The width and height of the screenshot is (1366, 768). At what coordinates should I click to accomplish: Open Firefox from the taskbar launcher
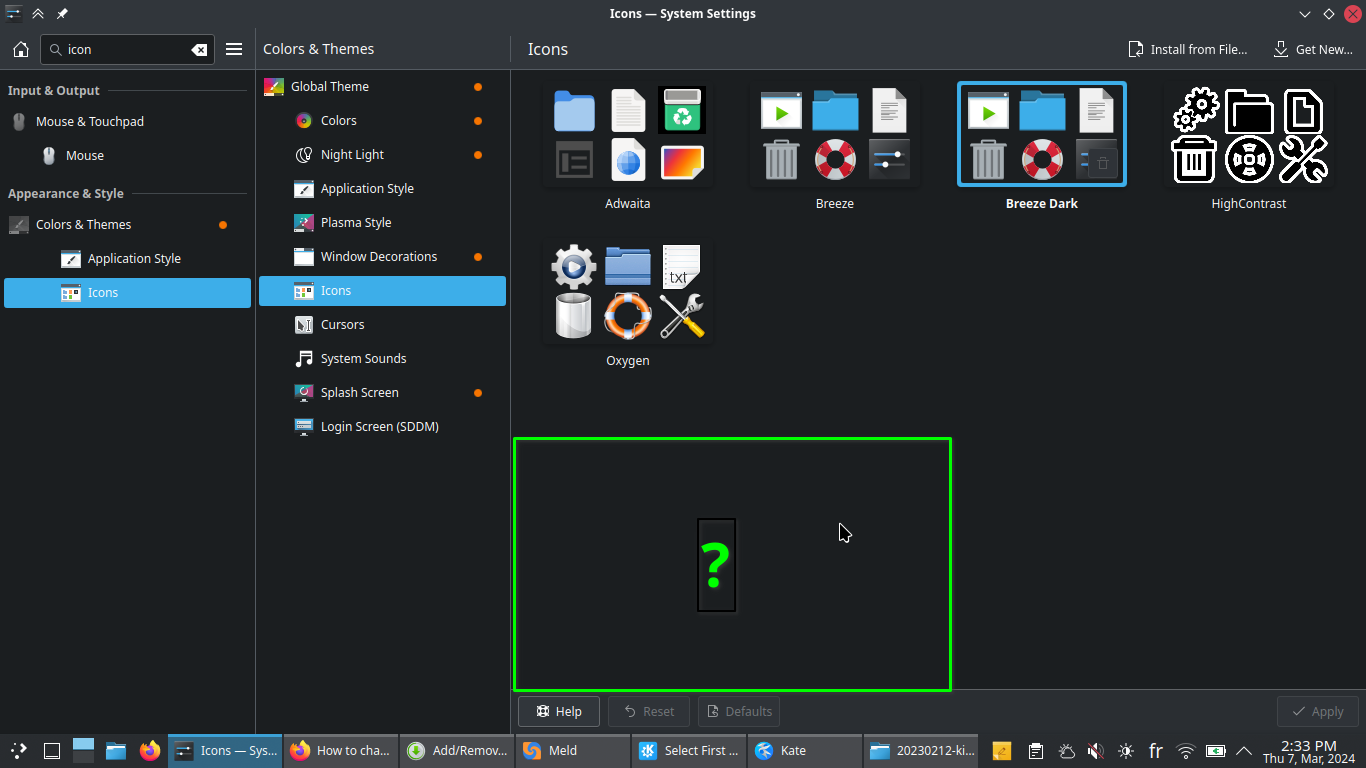(x=150, y=750)
